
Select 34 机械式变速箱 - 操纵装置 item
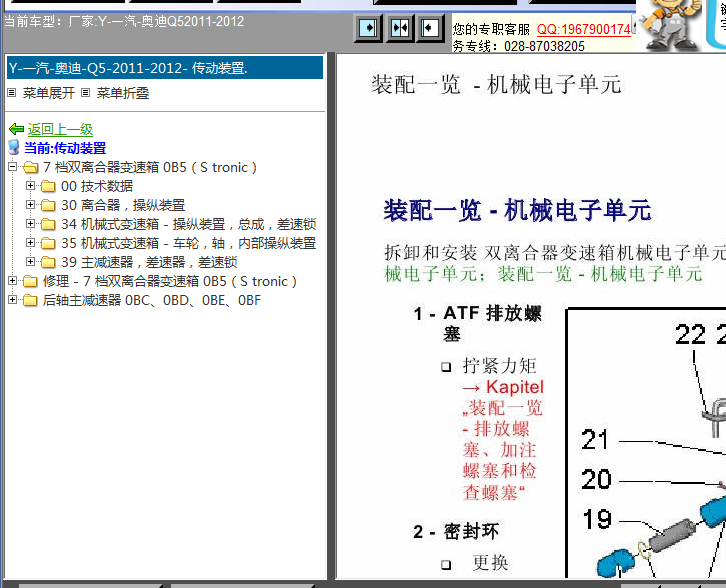click(x=189, y=224)
